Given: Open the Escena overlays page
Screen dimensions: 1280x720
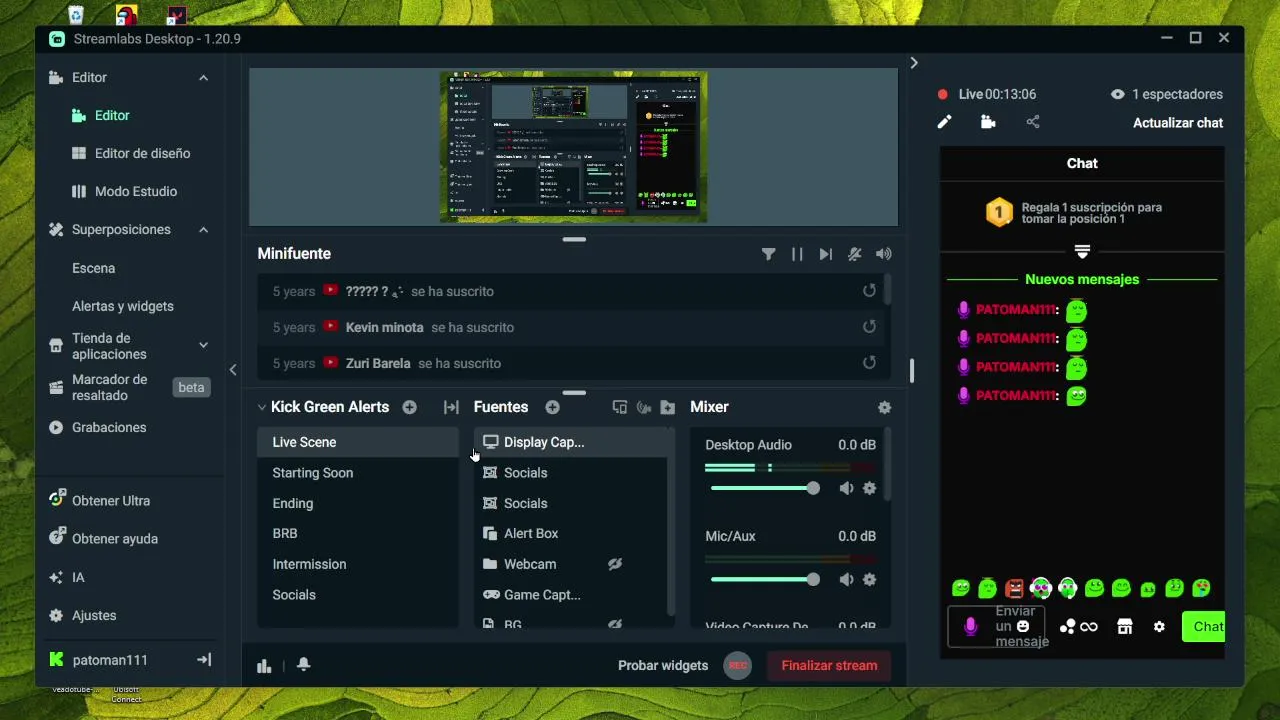Looking at the screenshot, I should tap(93, 268).
